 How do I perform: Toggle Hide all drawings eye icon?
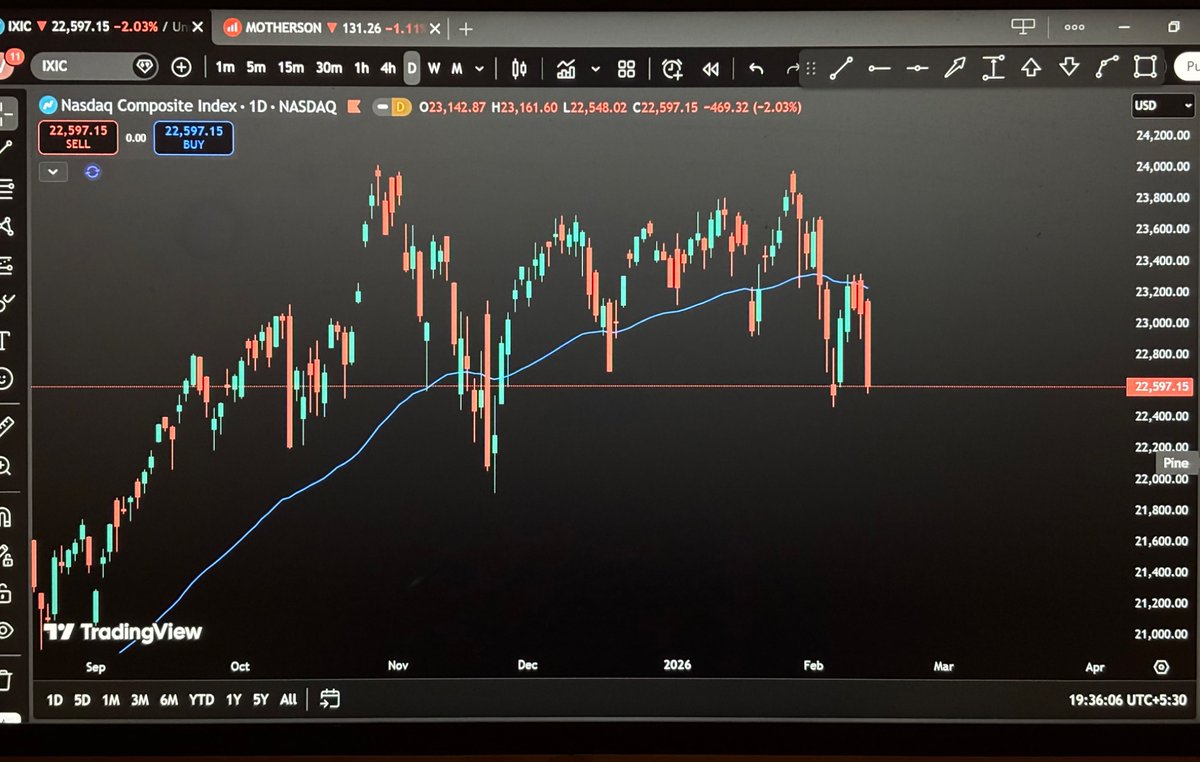tap(6, 631)
